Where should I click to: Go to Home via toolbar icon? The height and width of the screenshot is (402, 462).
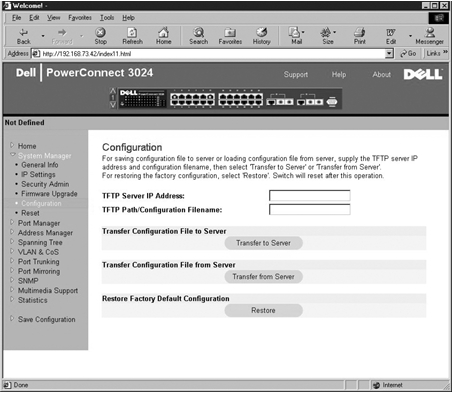[163, 36]
